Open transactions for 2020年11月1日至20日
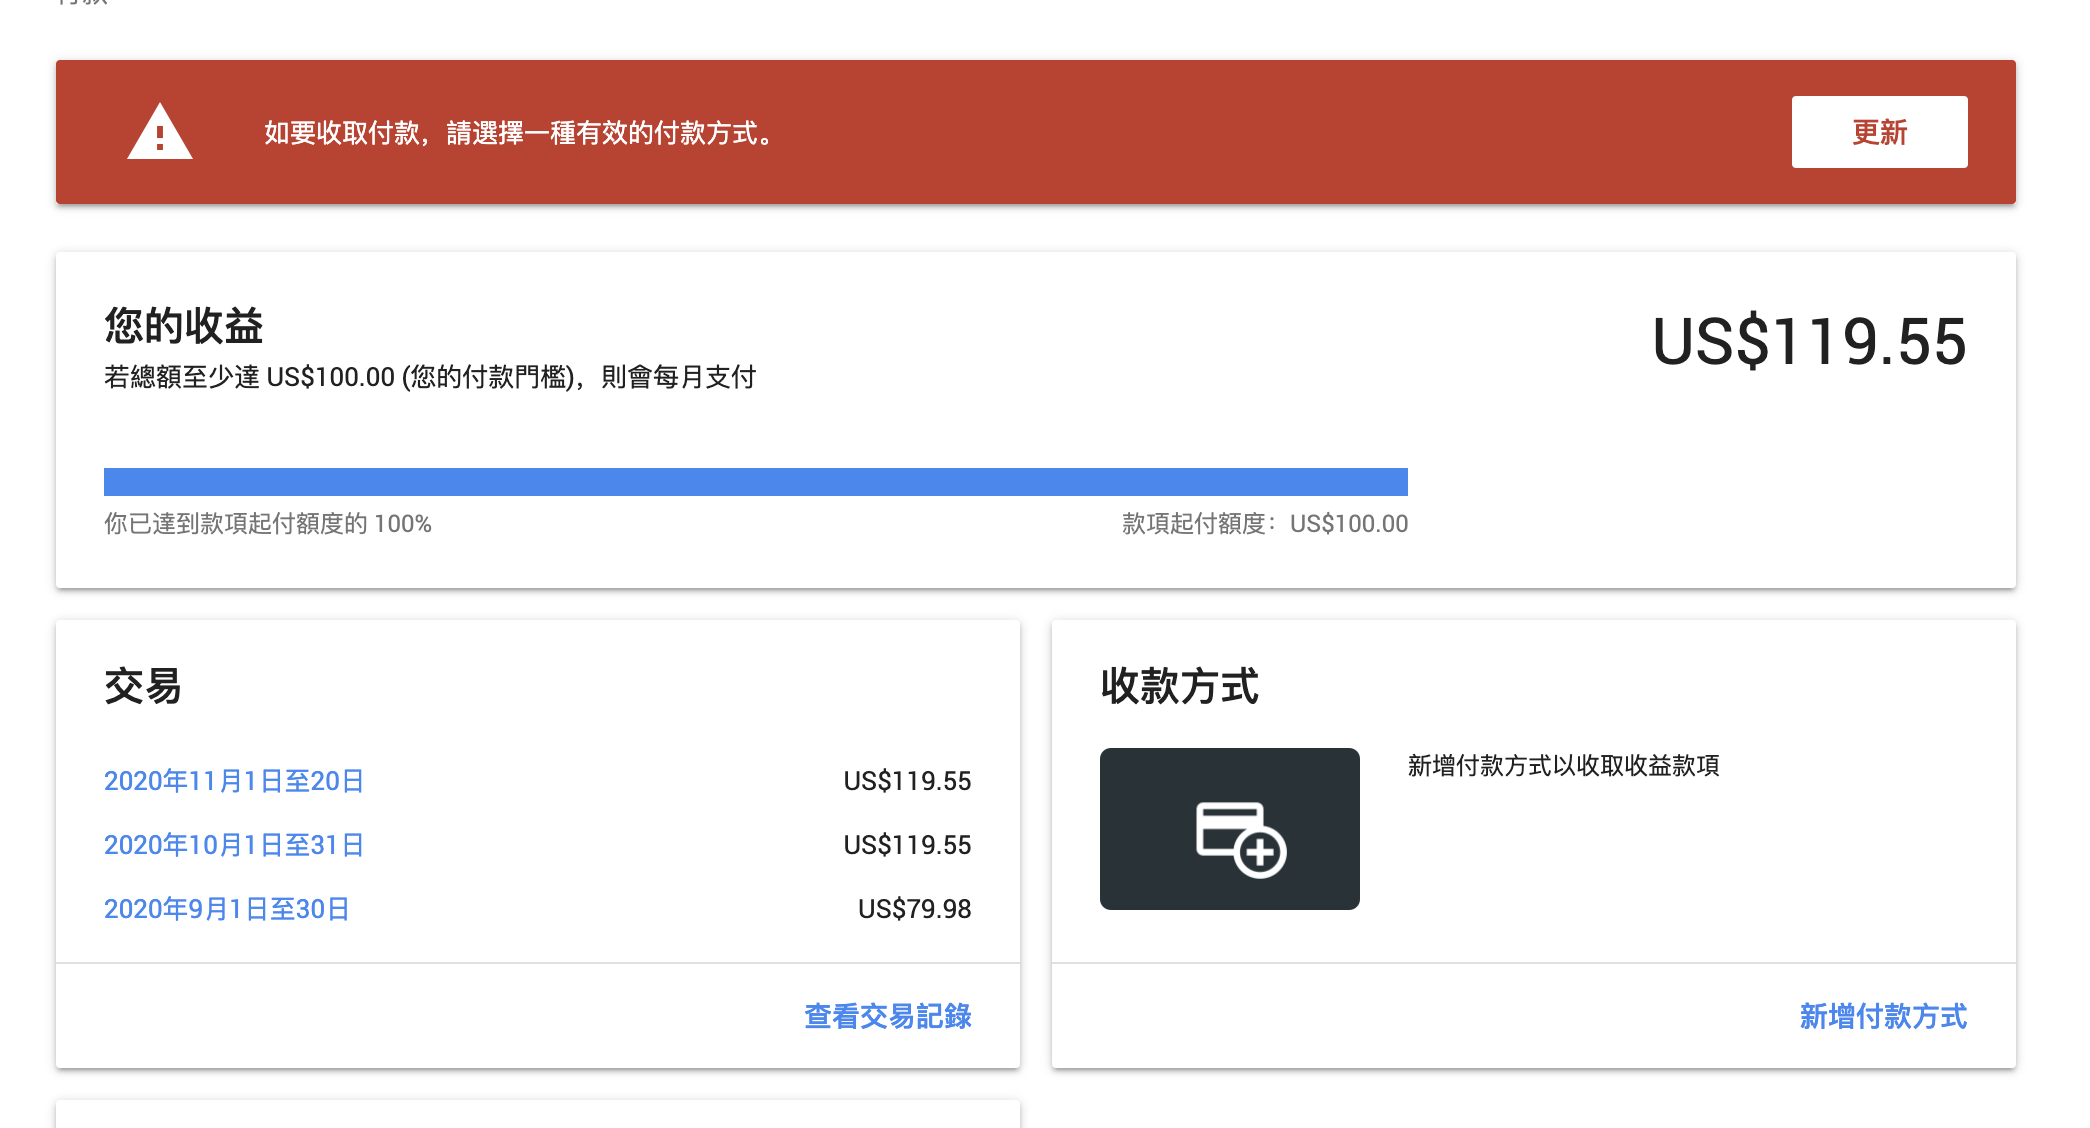The height and width of the screenshot is (1128, 2090). pyautogui.click(x=234, y=781)
